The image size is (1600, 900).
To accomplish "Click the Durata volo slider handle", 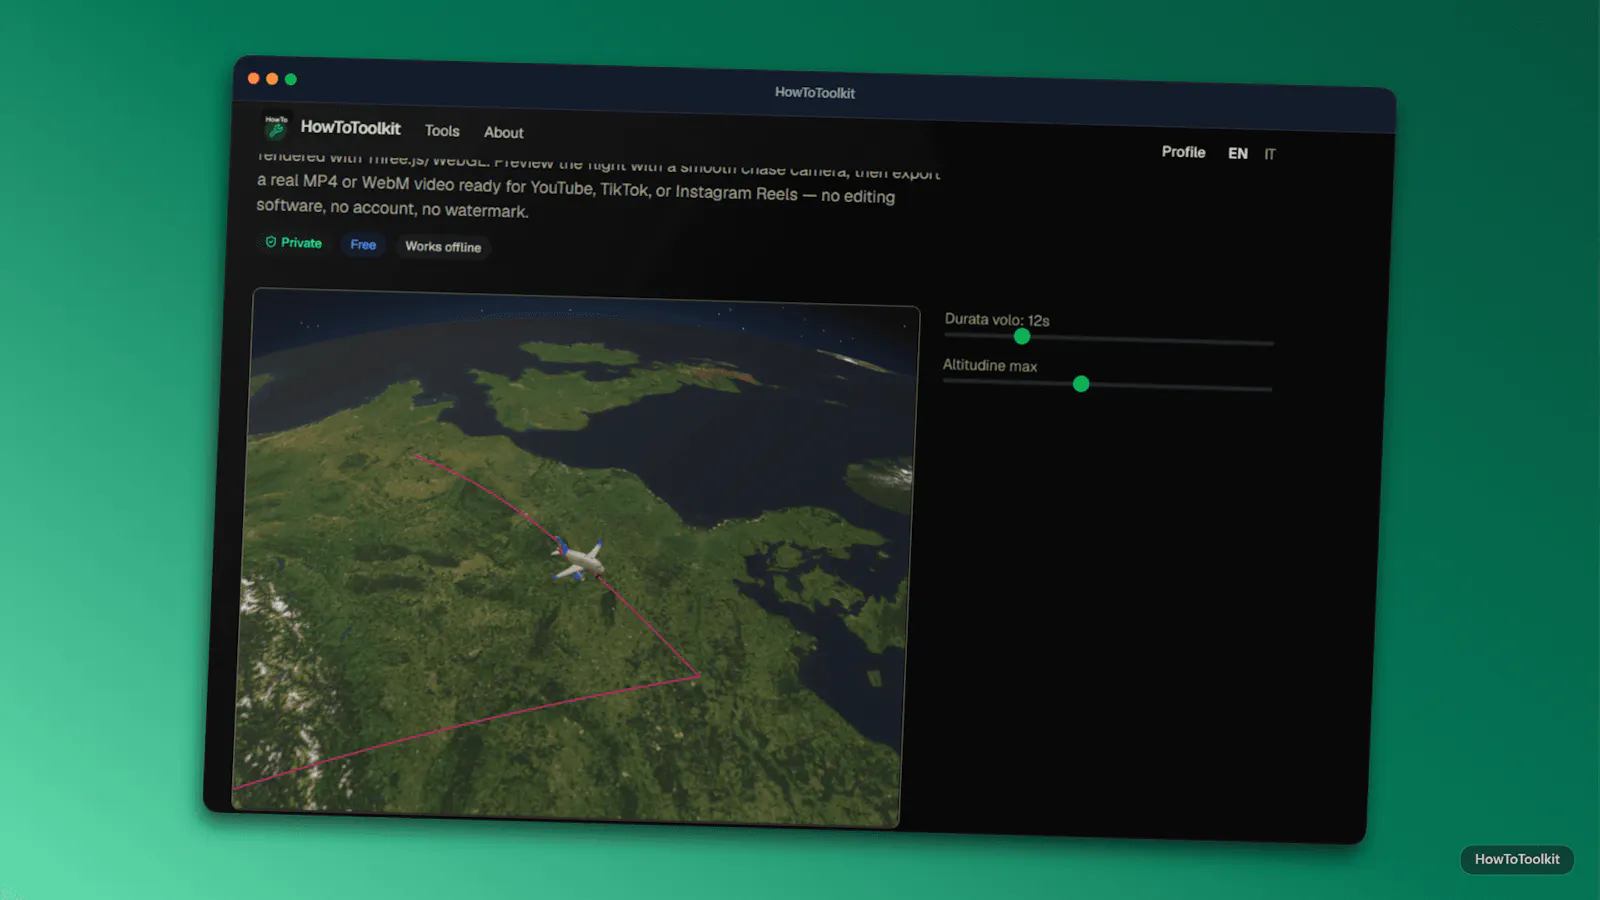I will tap(1022, 337).
